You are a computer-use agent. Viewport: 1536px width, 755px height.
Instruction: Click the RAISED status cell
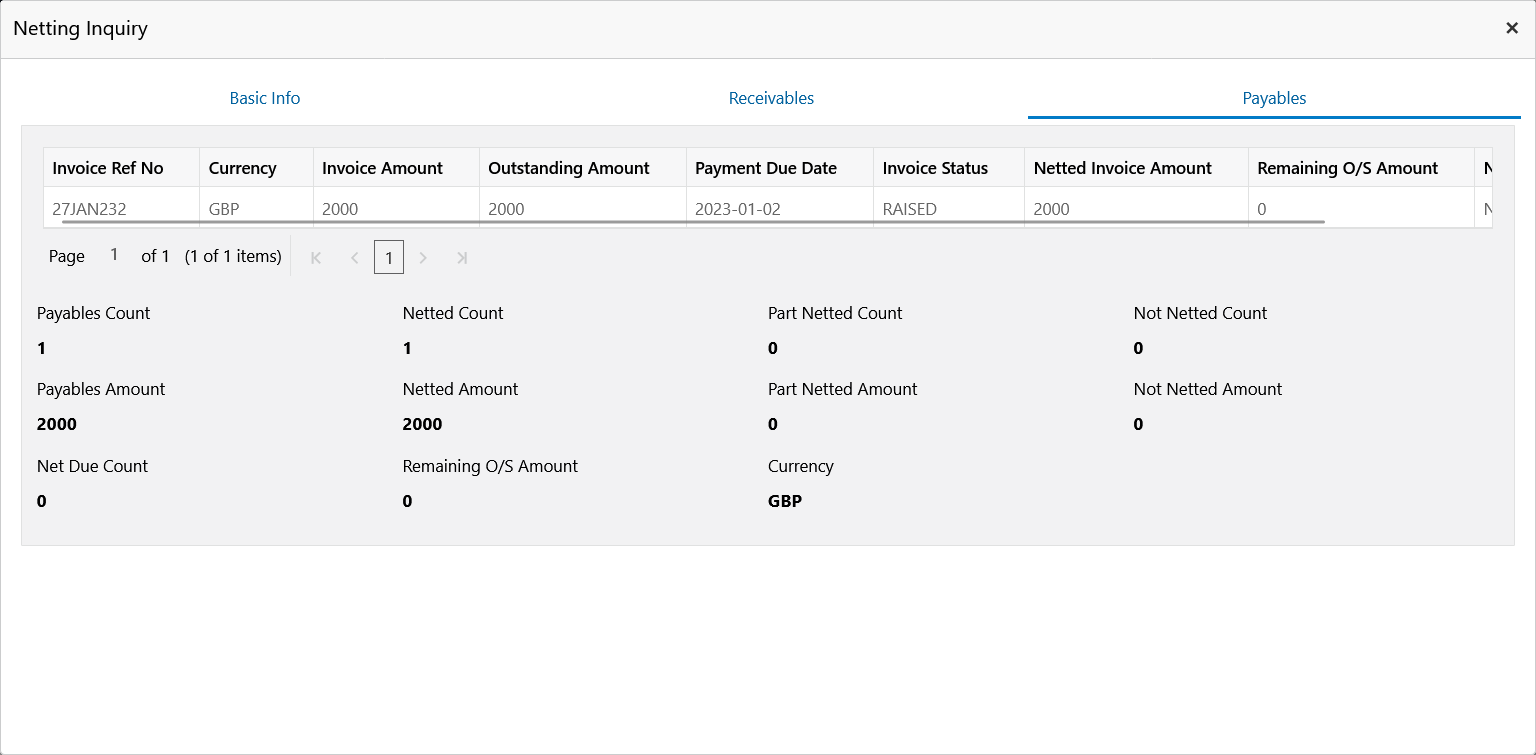pos(949,208)
